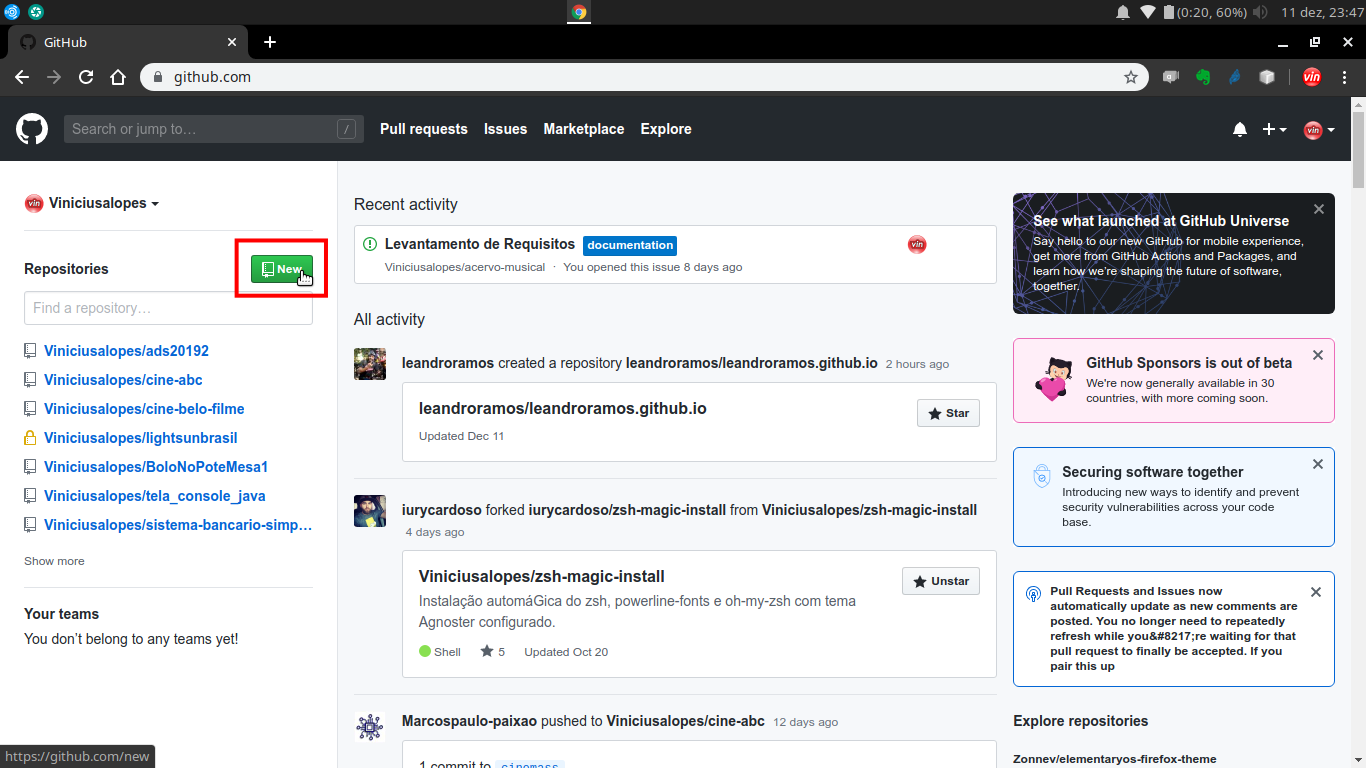Click the green New repository button

click(x=281, y=269)
